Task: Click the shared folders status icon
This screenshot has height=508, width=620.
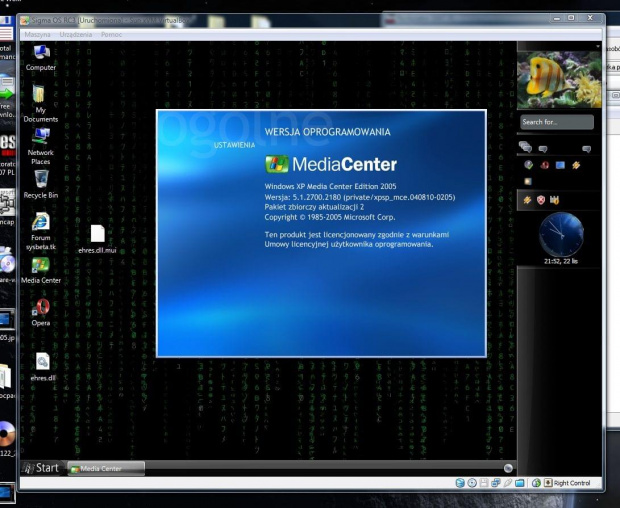Action: [x=520, y=483]
